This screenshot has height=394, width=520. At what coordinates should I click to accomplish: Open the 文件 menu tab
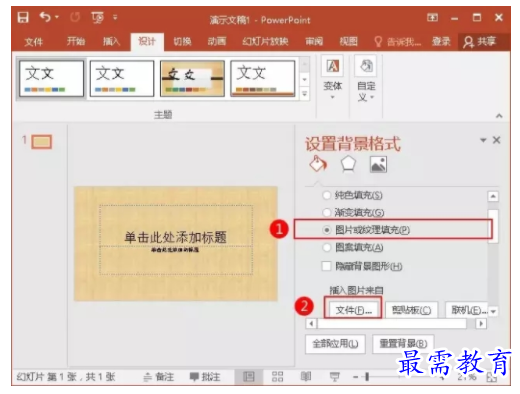coord(34,42)
